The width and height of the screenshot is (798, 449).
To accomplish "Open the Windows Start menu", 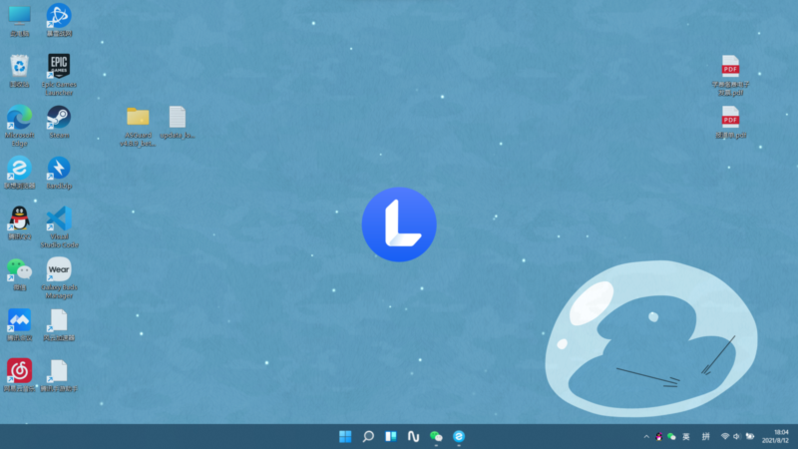I will (x=345, y=436).
